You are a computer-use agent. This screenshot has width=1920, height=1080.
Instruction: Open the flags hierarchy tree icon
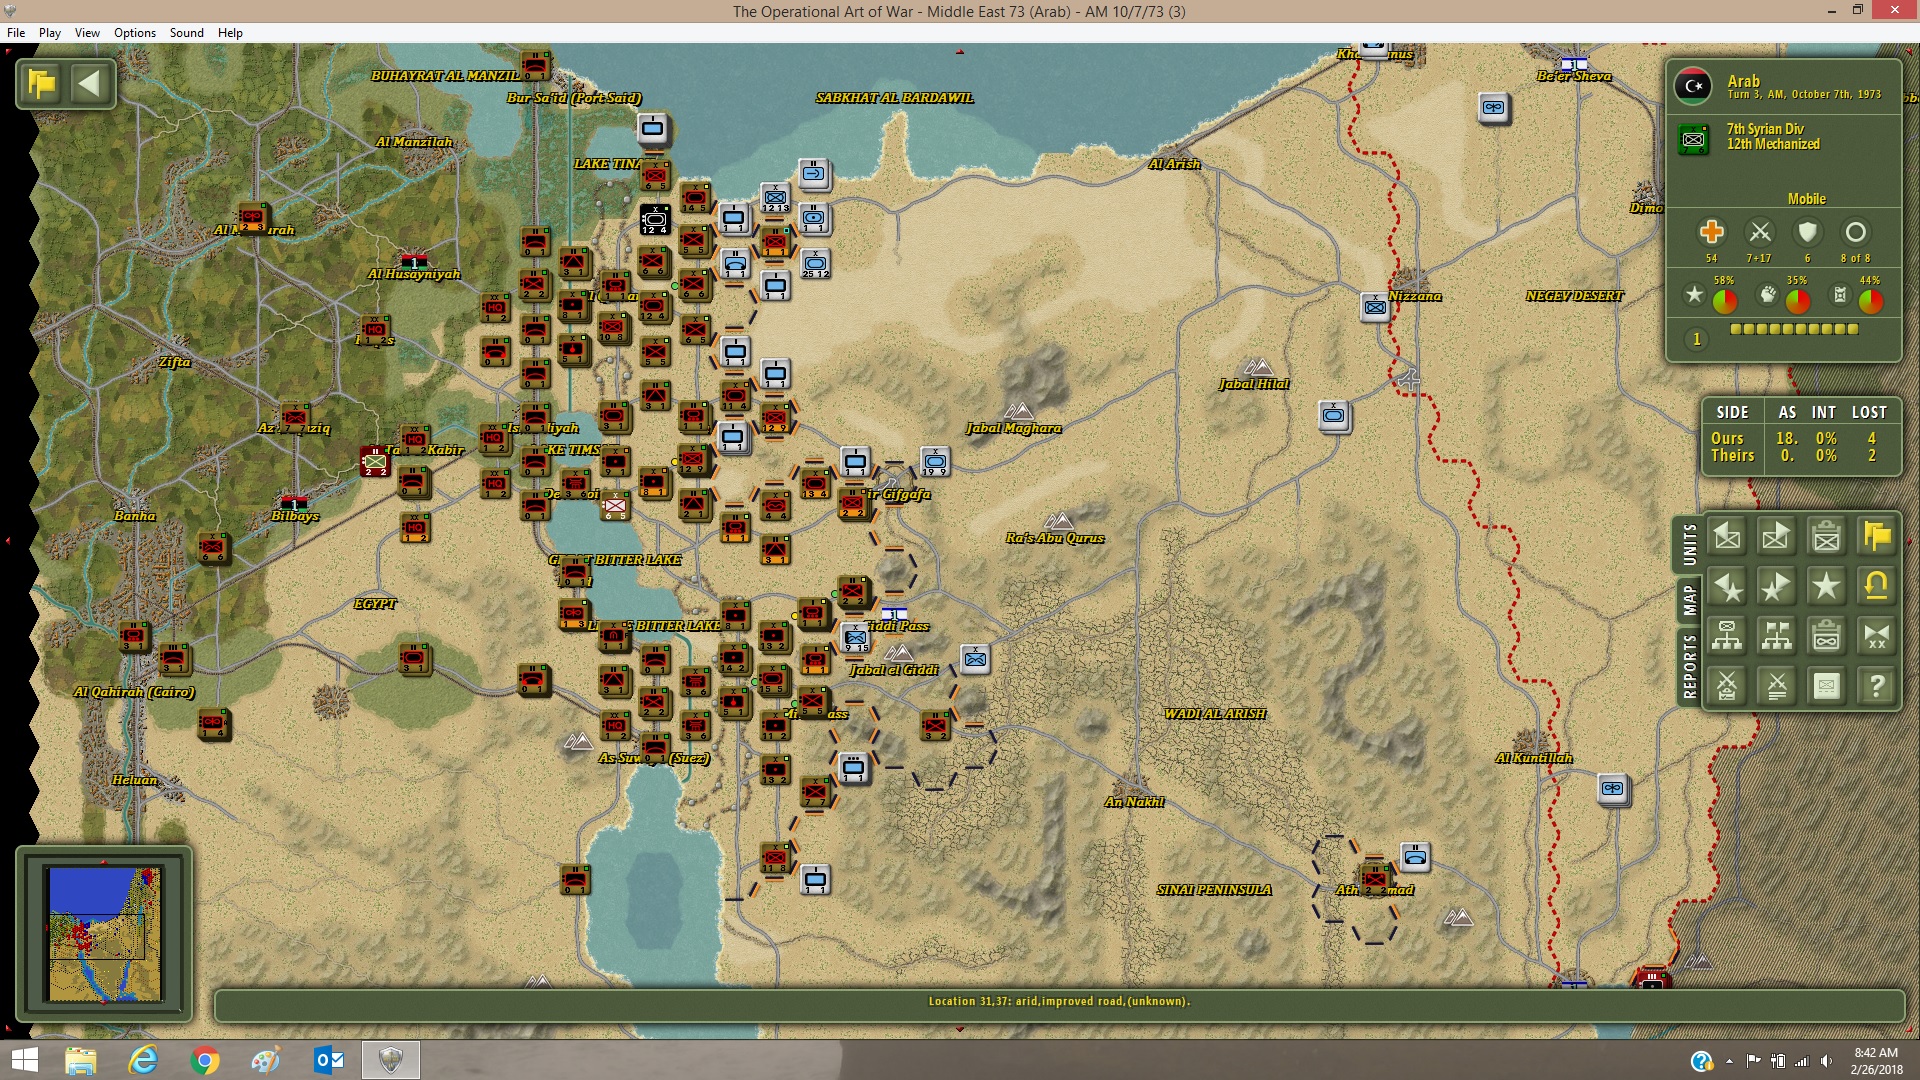click(1776, 636)
